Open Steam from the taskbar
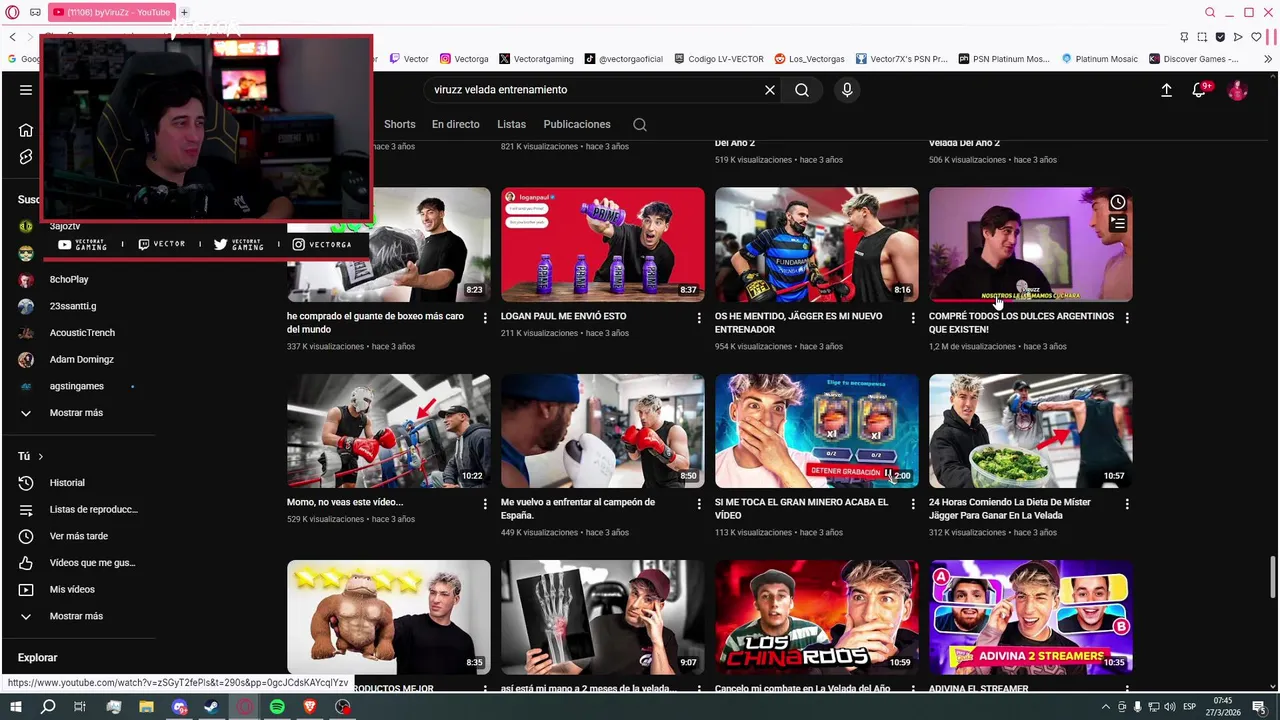 point(212,707)
